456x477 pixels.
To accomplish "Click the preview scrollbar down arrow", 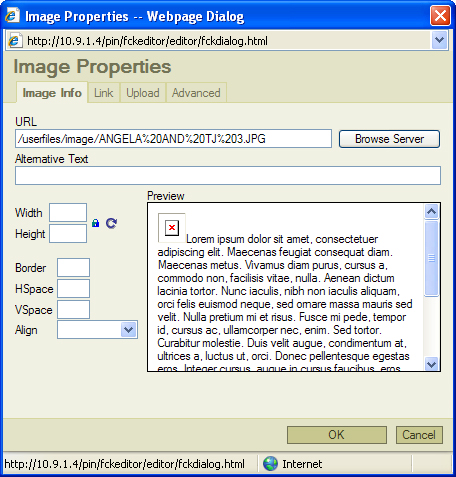I will coord(432,363).
